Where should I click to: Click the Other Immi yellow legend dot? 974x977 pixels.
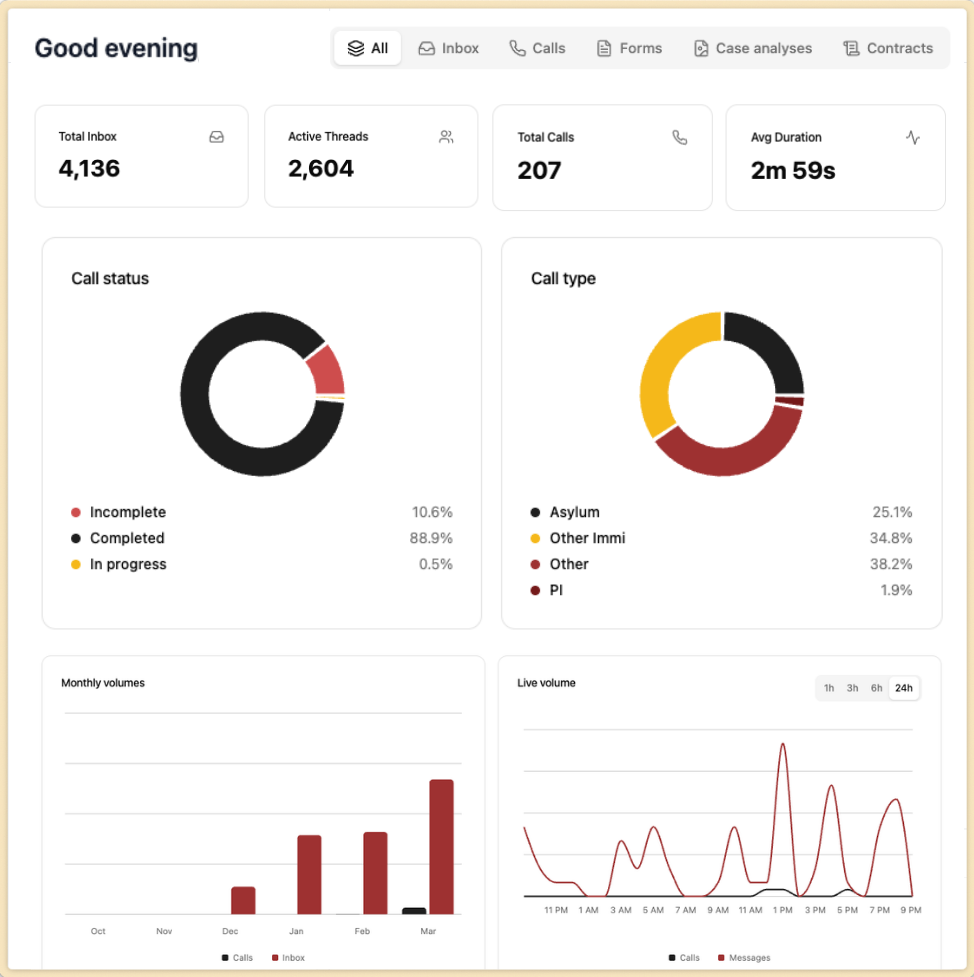tap(536, 538)
